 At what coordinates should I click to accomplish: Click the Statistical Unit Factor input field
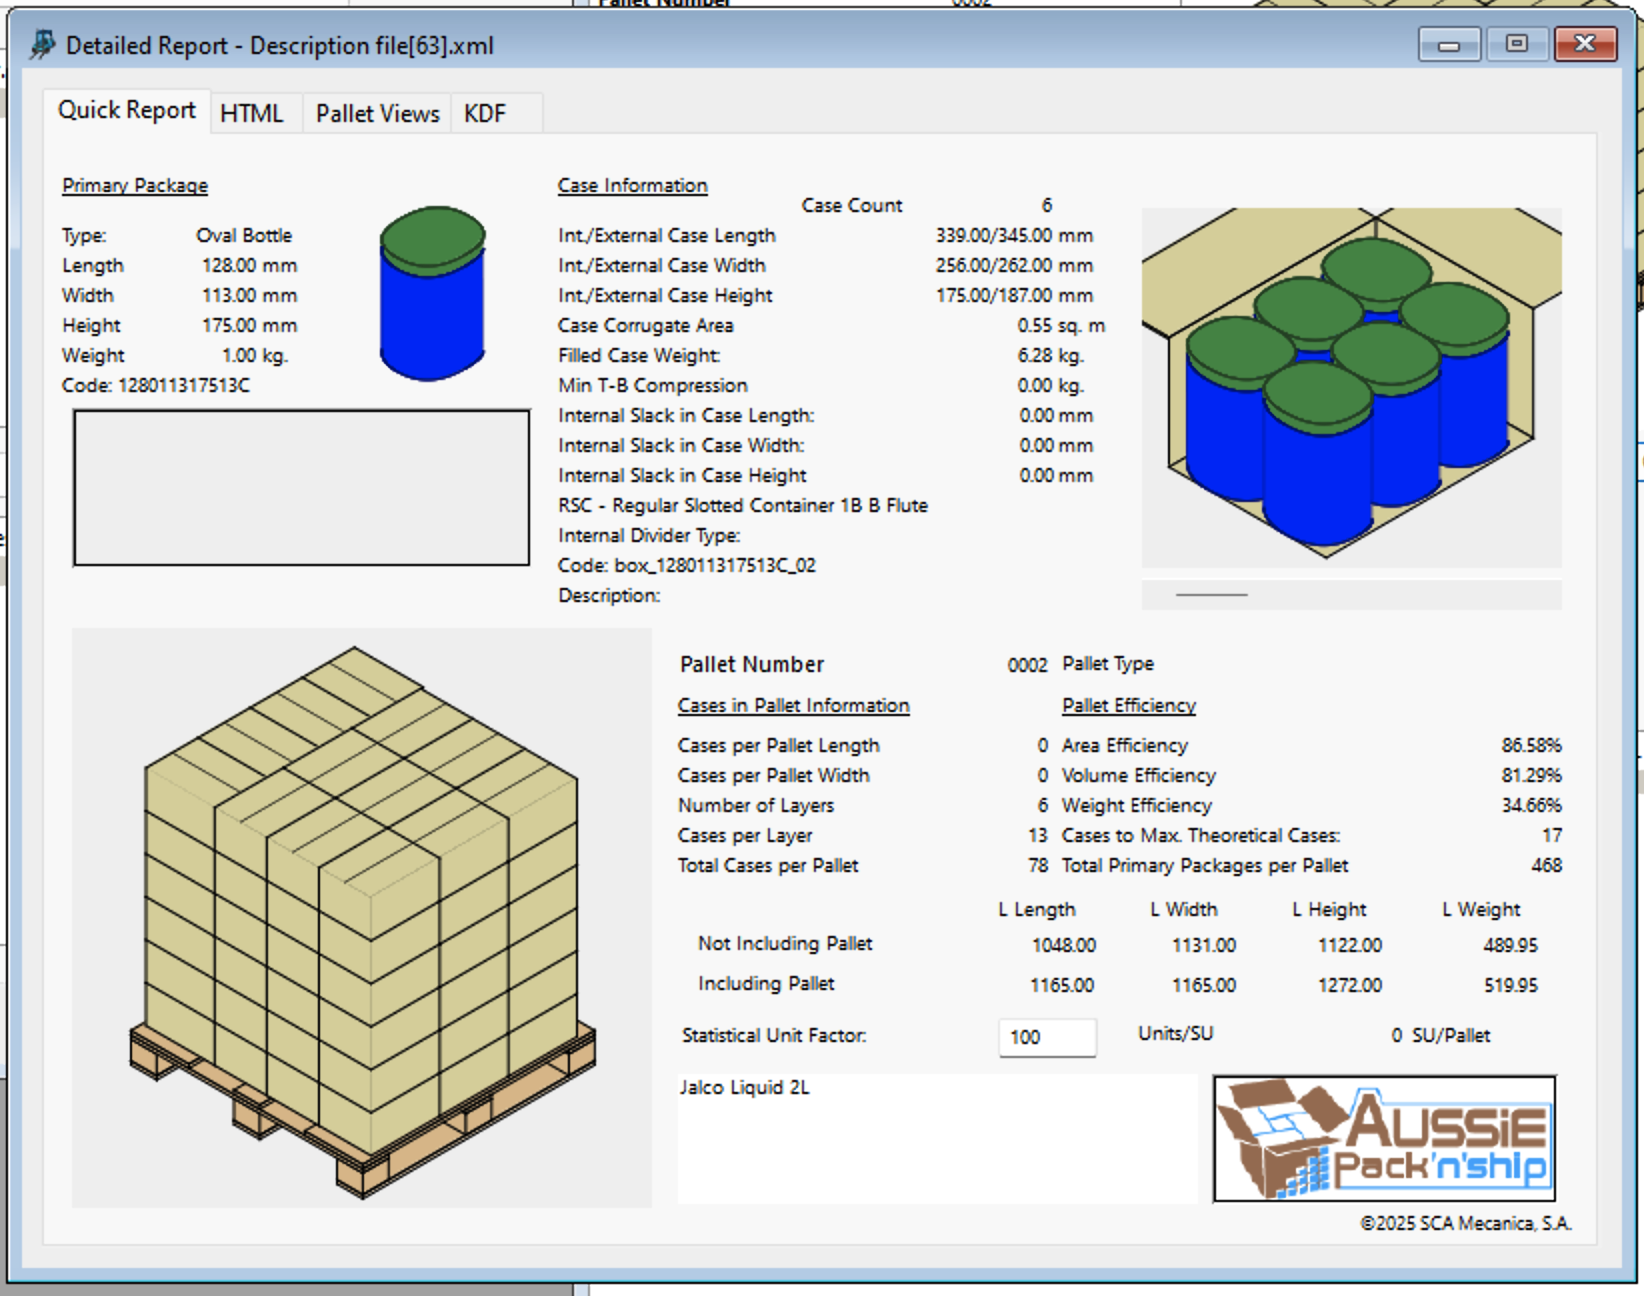[x=1047, y=1037]
